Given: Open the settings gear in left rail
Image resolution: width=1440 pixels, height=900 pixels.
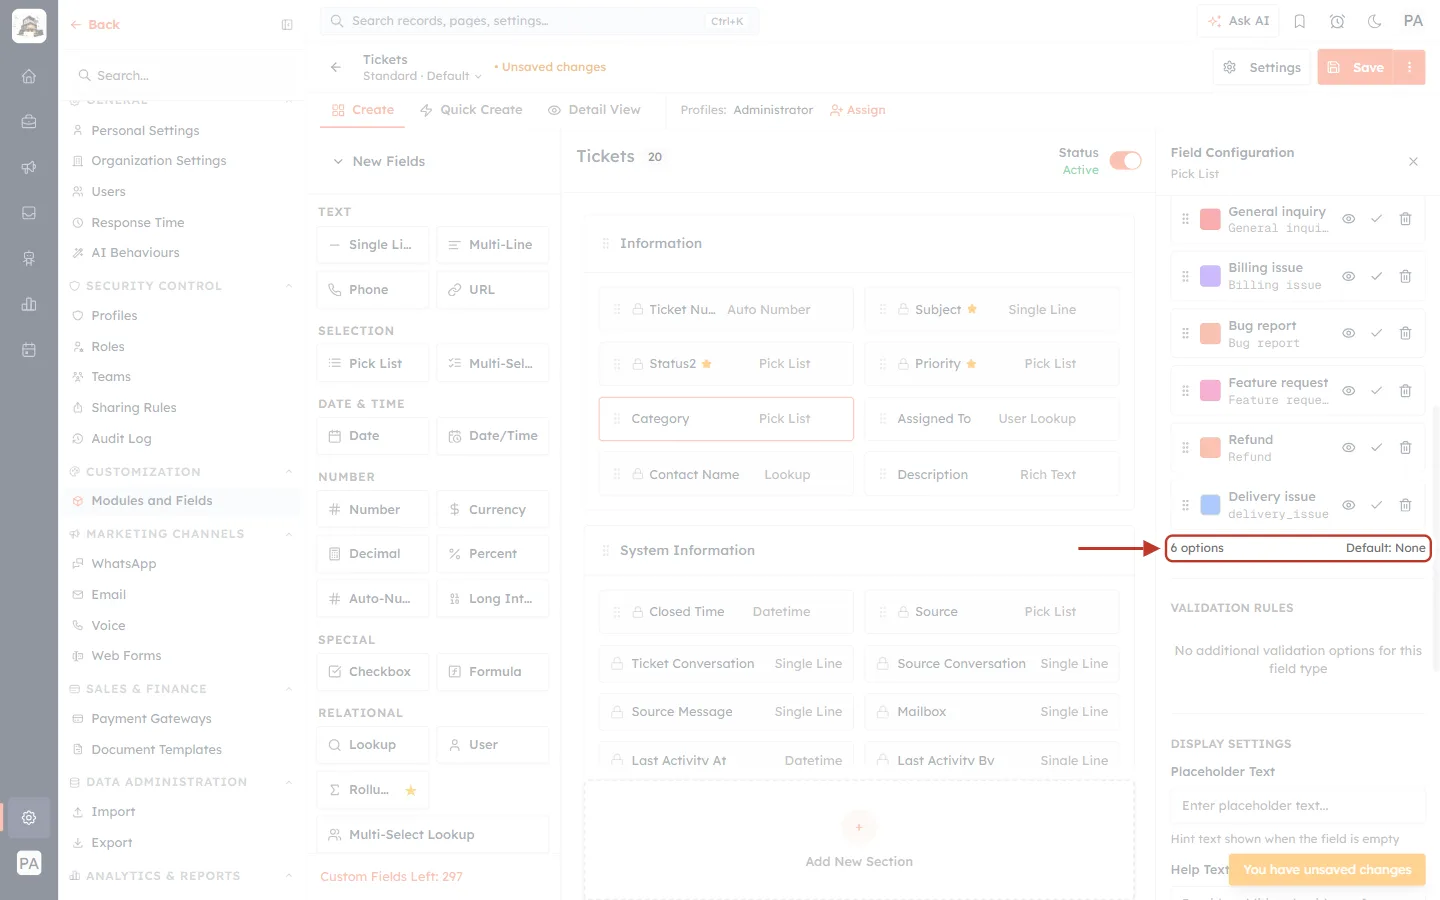Looking at the screenshot, I should (29, 817).
